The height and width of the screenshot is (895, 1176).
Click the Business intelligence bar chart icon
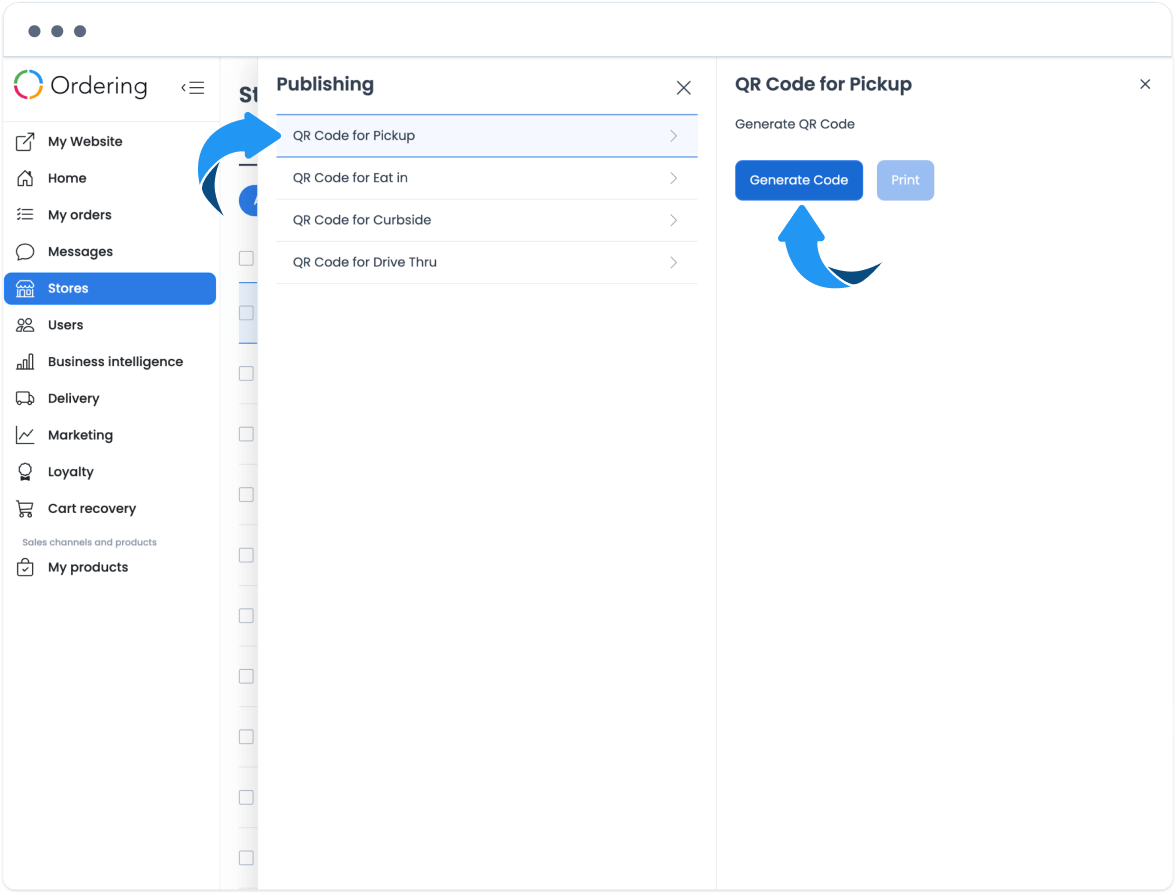tap(25, 362)
